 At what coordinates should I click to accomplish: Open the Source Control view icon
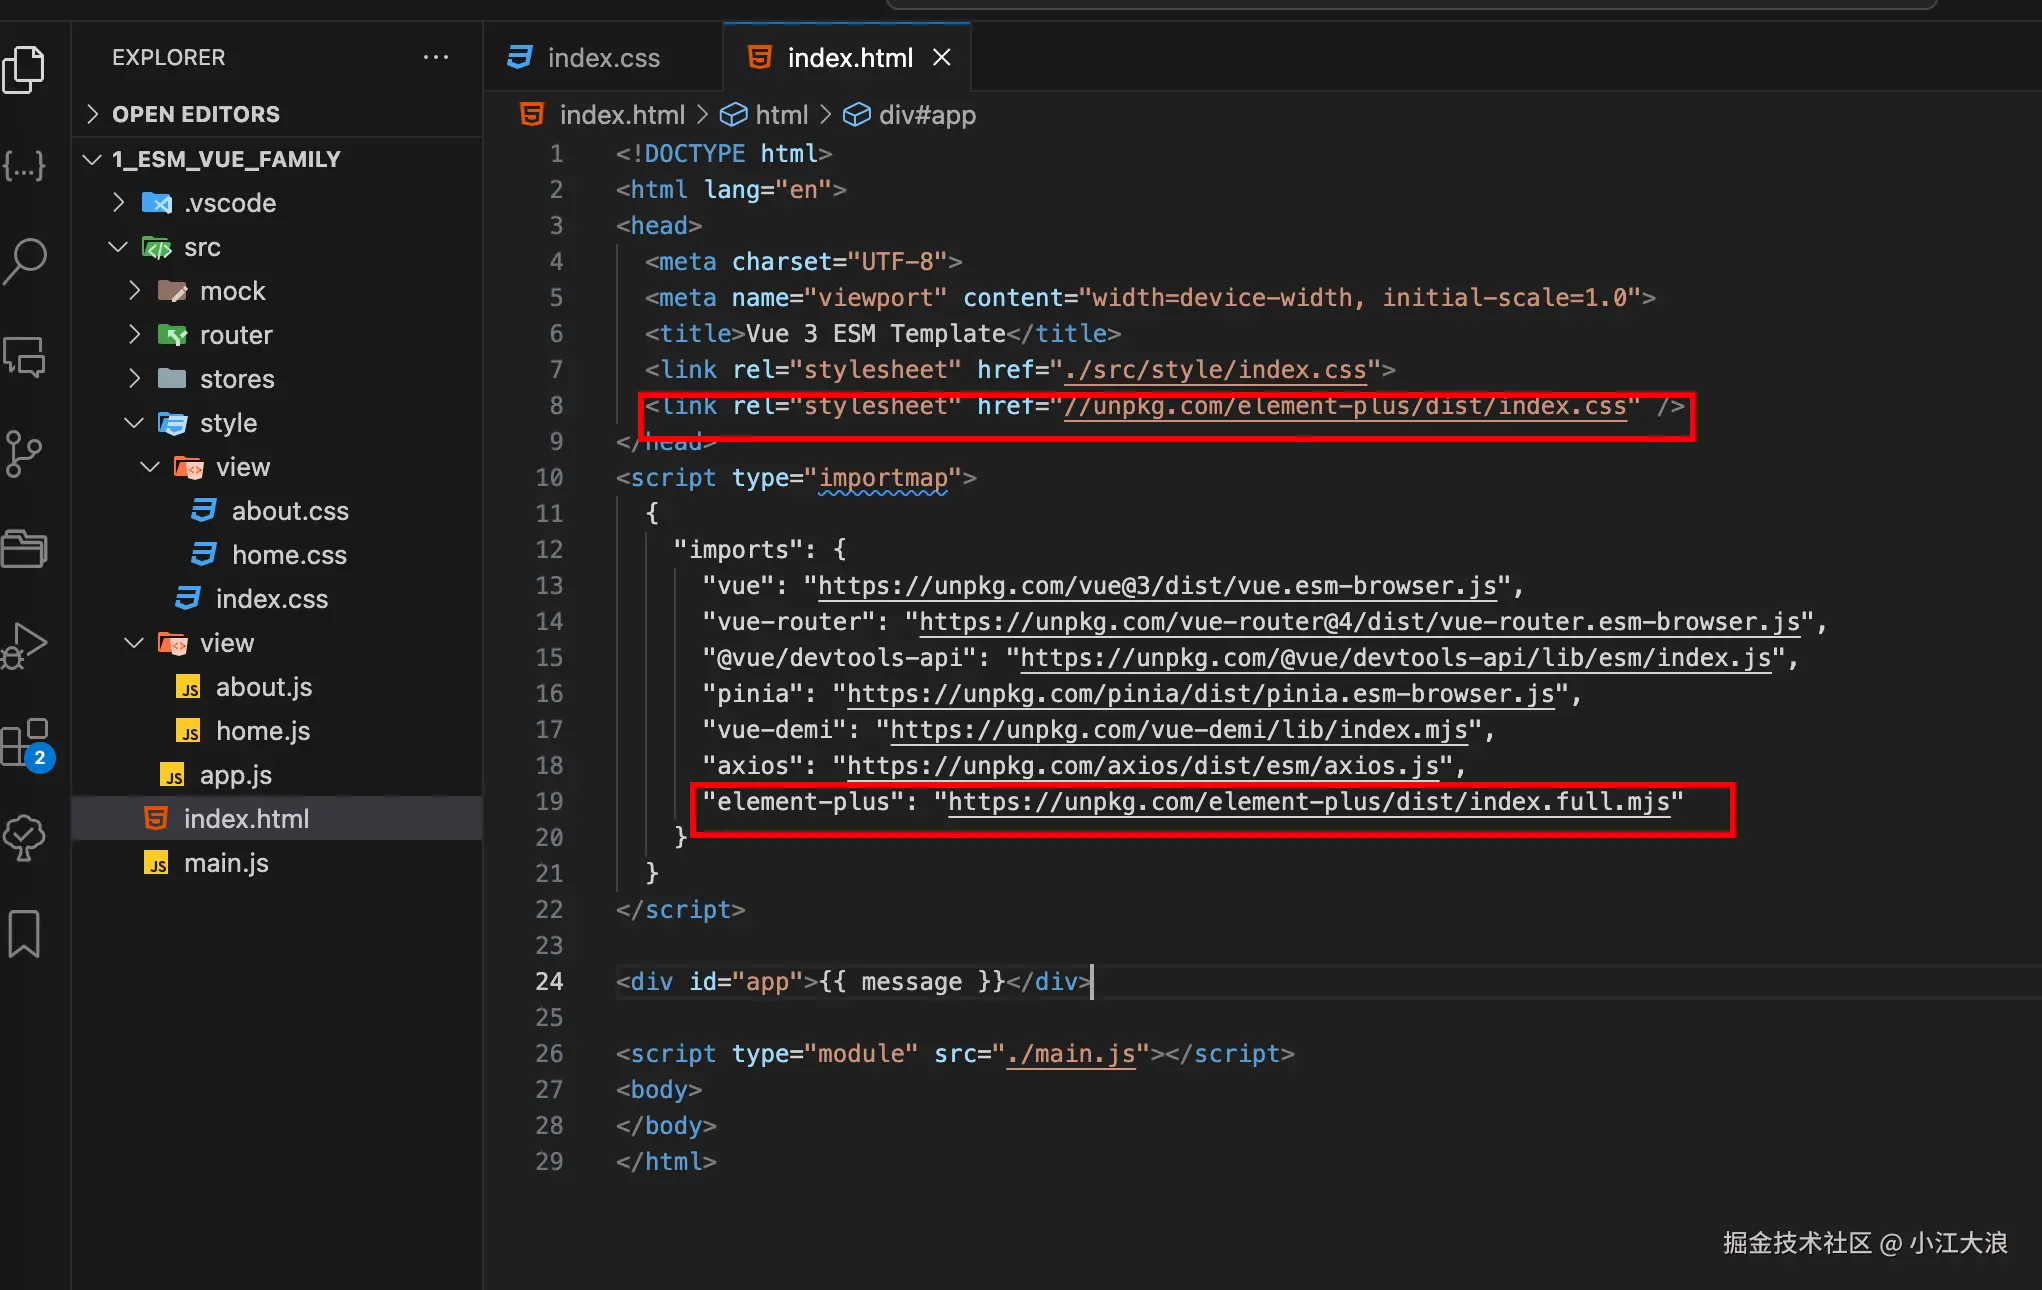point(24,453)
